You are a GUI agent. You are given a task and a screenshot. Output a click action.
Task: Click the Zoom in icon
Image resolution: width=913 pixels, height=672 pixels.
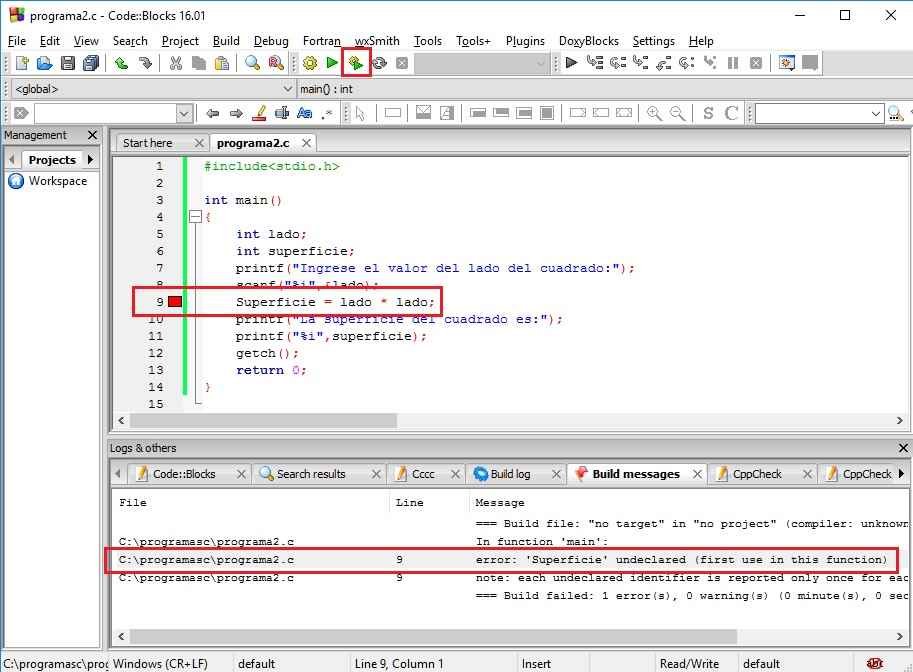(655, 113)
